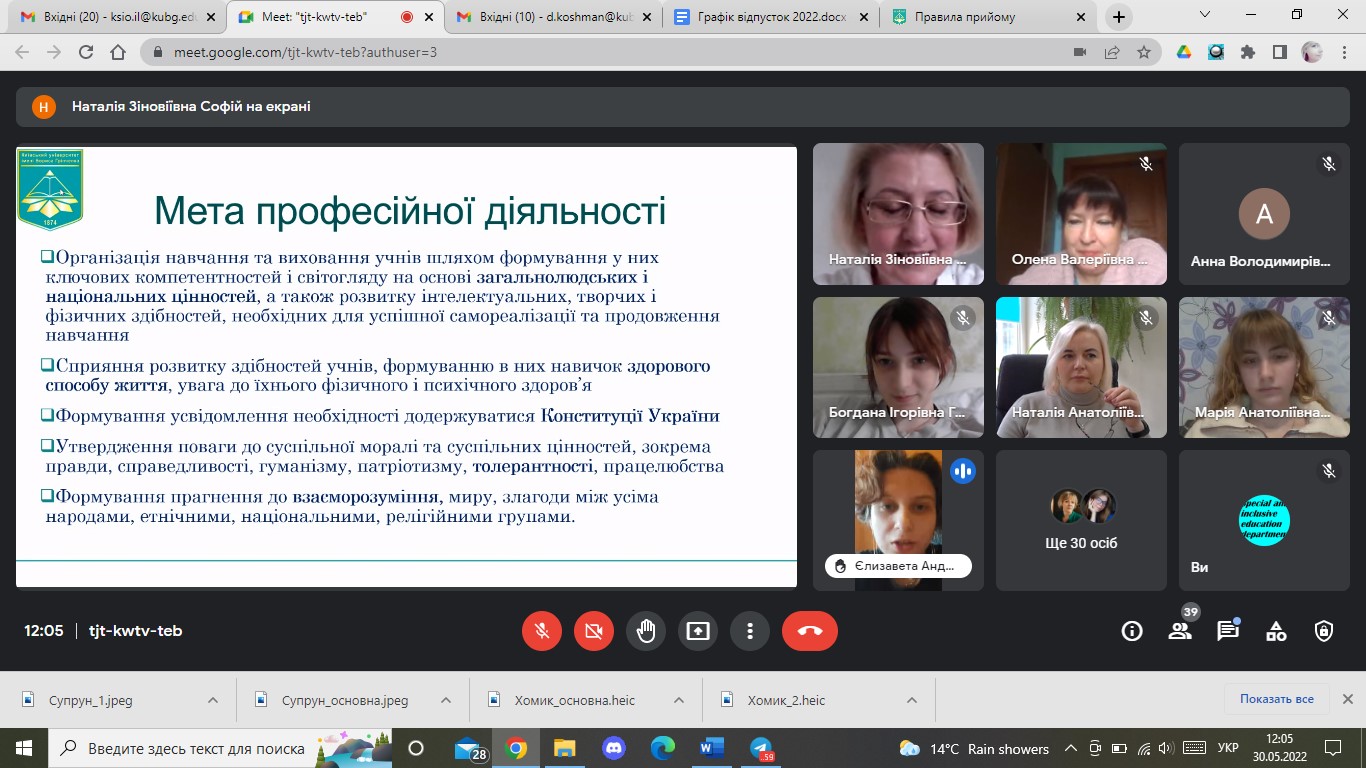Open the Telegram taskbar icon
1366x768 pixels.
coord(761,748)
